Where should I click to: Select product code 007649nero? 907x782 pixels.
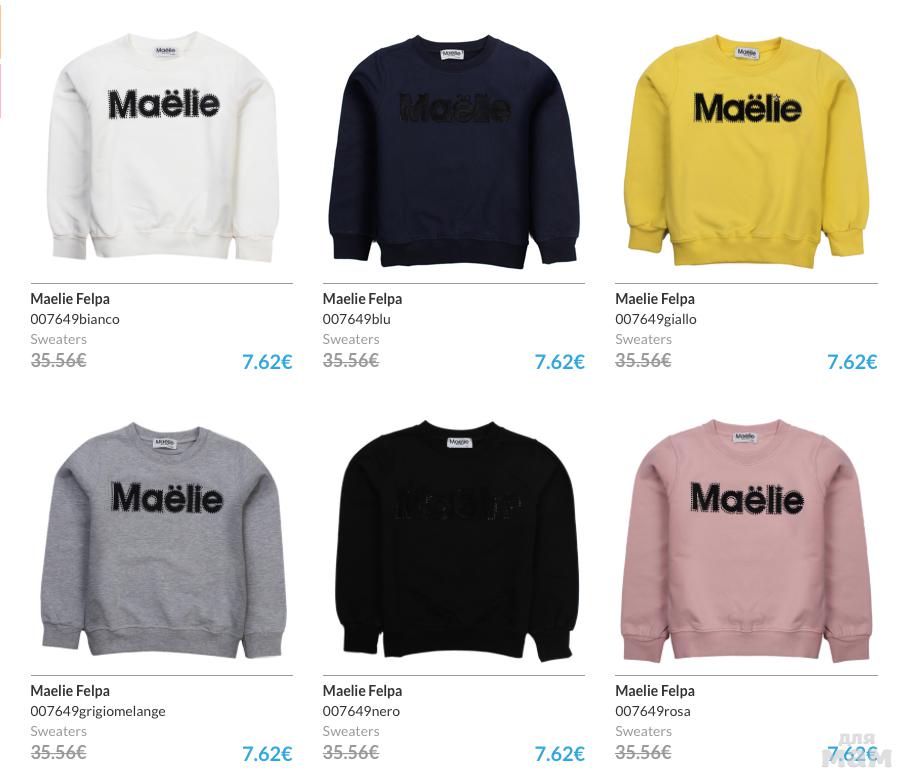pyautogui.click(x=361, y=711)
